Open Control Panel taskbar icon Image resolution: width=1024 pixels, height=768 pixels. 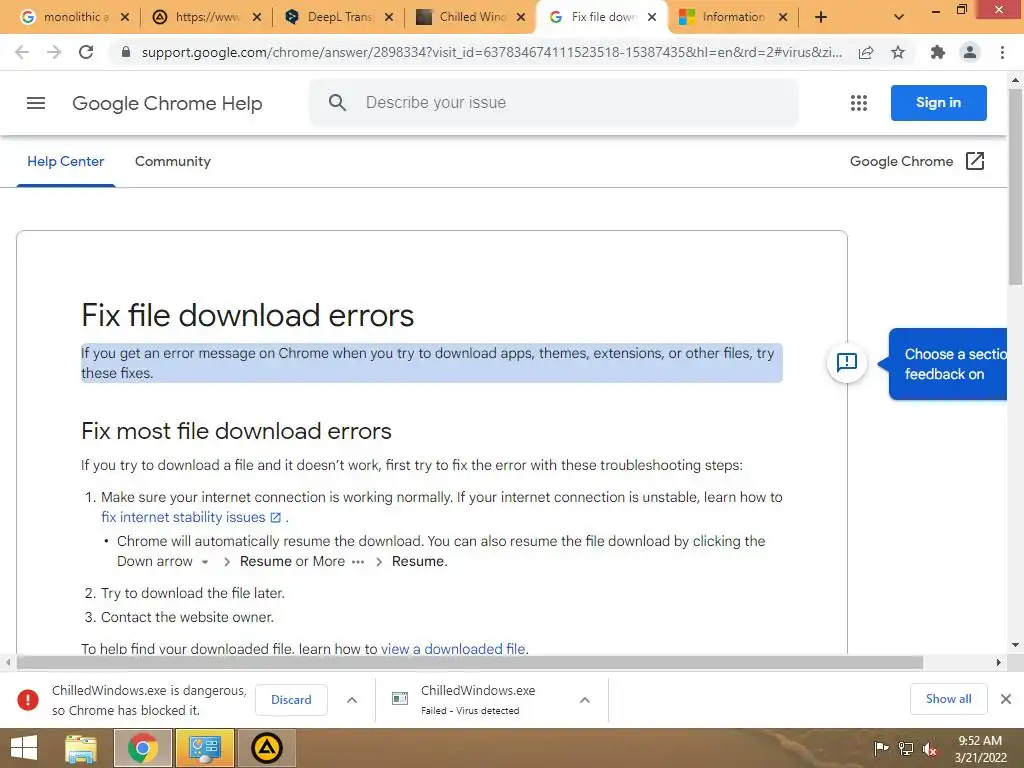tap(204, 748)
